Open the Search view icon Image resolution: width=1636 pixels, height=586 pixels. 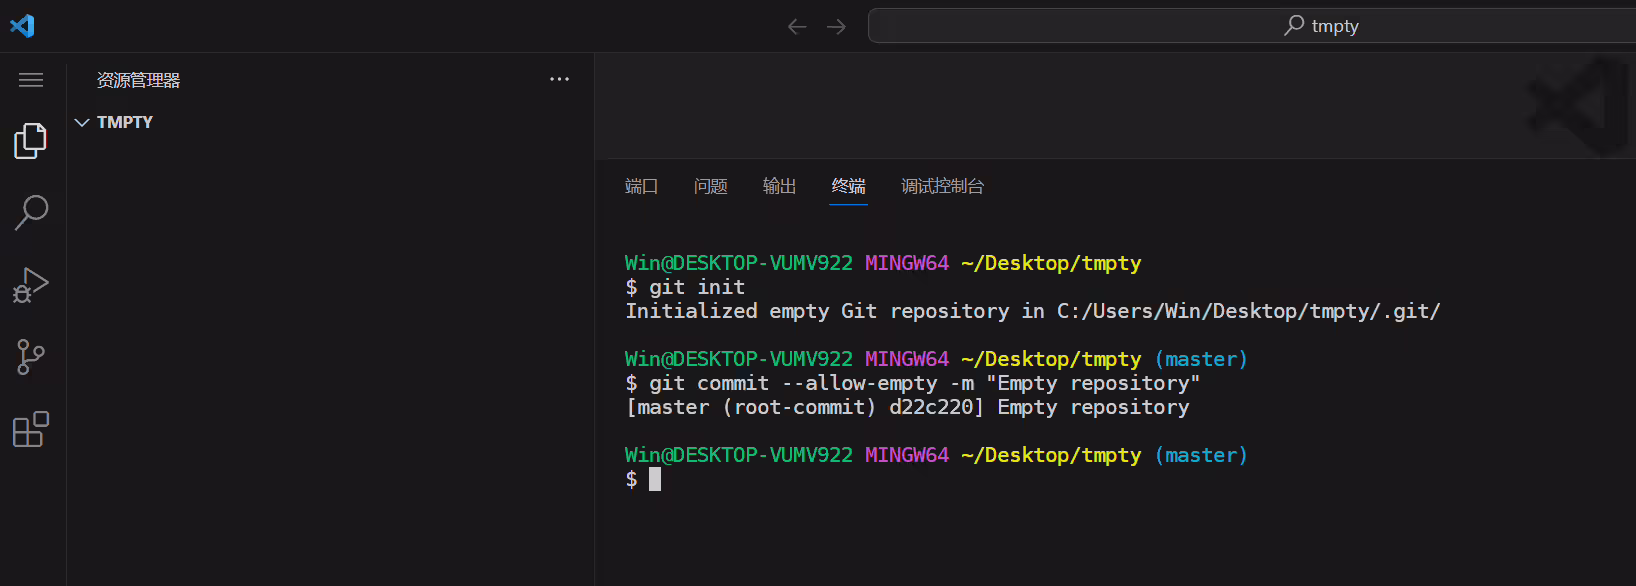[x=31, y=212]
